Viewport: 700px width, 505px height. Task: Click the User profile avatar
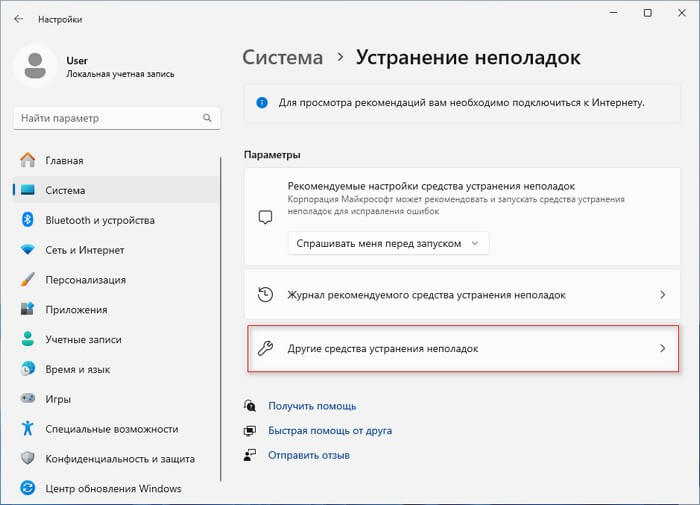click(x=35, y=66)
